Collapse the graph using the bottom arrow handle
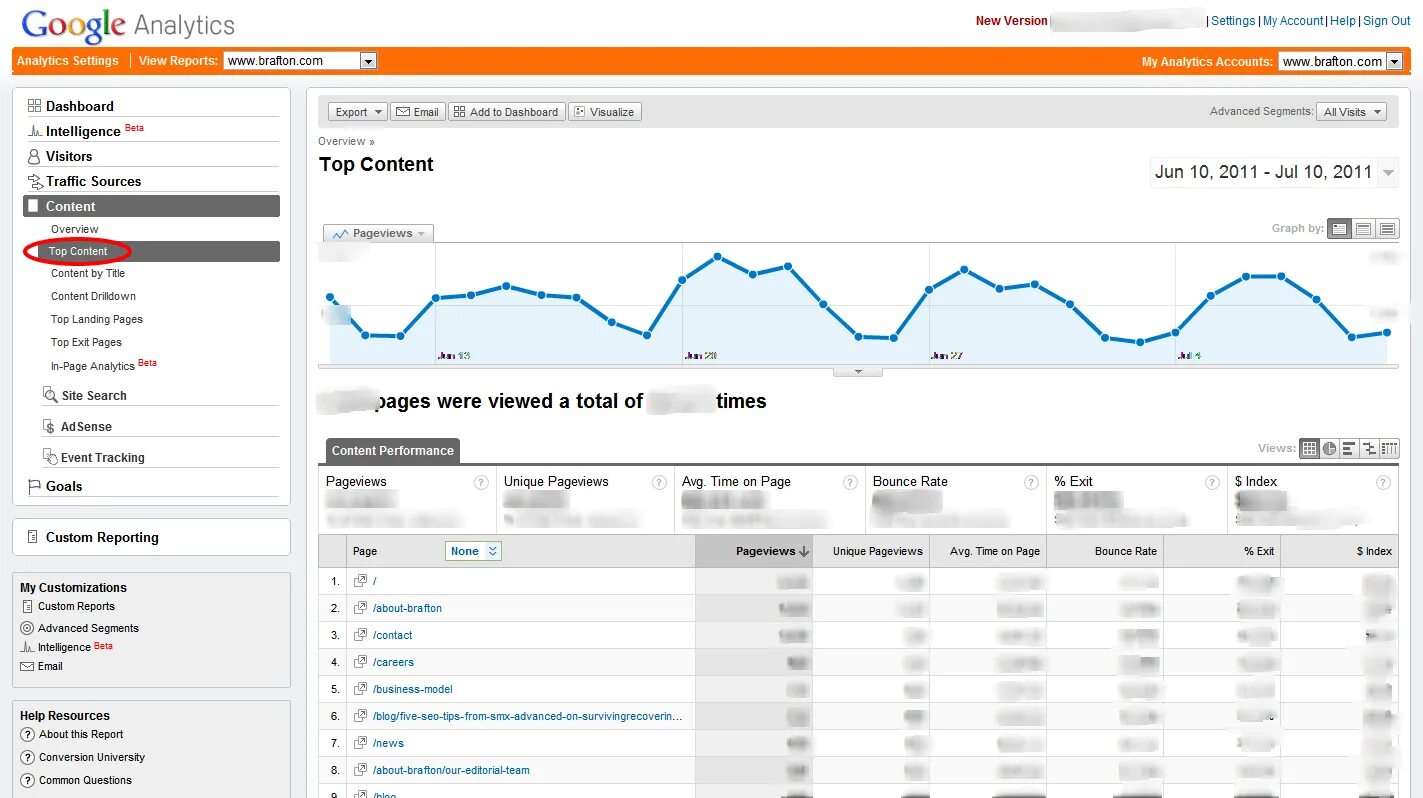1423x798 pixels. click(858, 371)
